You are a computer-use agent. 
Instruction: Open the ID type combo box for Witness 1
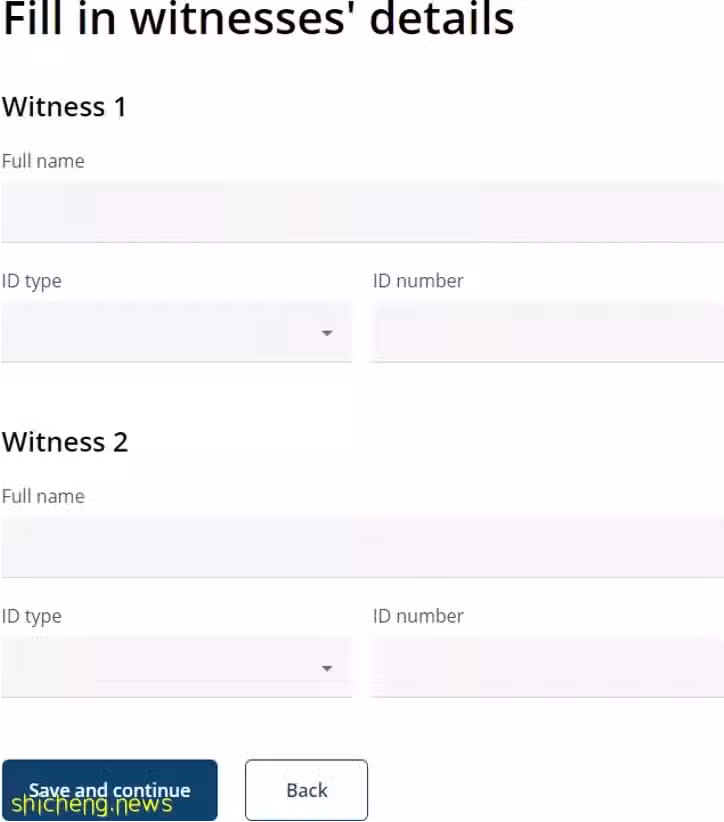pyautogui.click(x=176, y=332)
